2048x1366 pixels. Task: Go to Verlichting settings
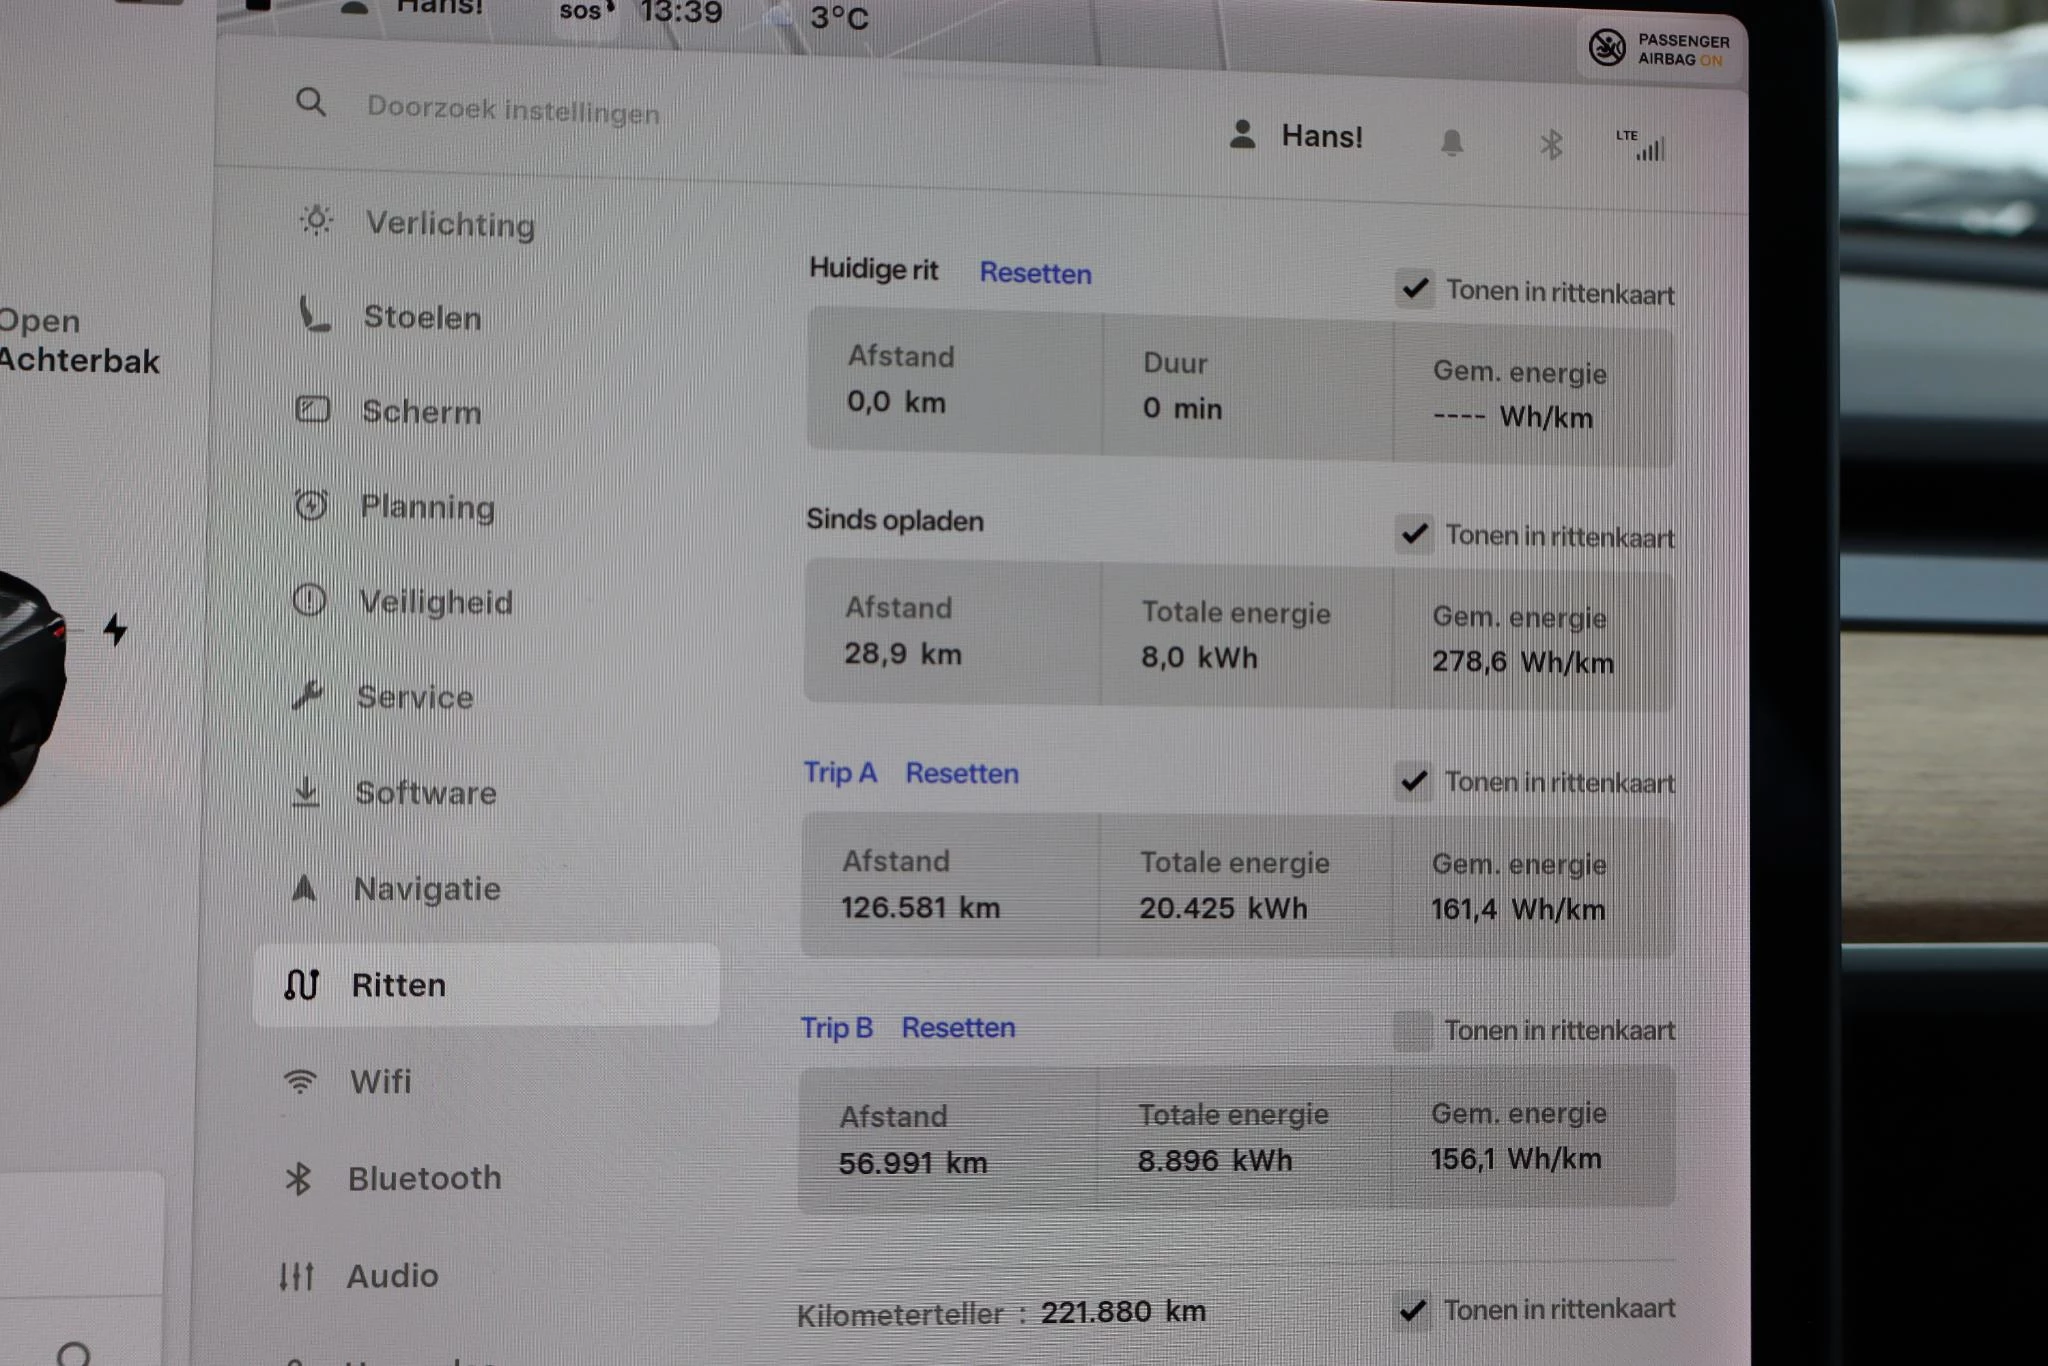pos(449,223)
